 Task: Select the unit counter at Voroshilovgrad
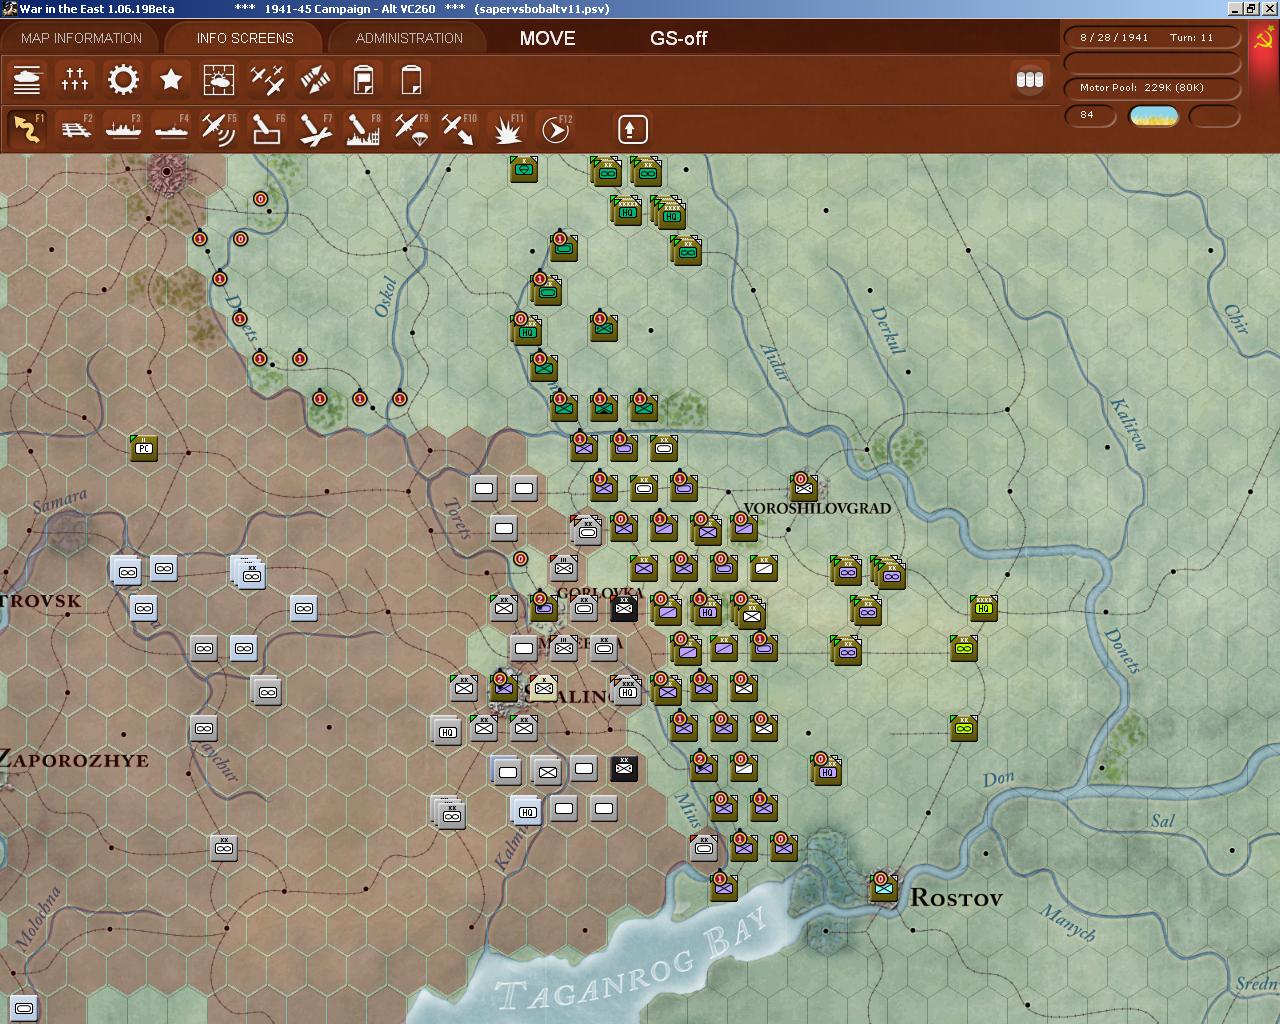[x=803, y=486]
